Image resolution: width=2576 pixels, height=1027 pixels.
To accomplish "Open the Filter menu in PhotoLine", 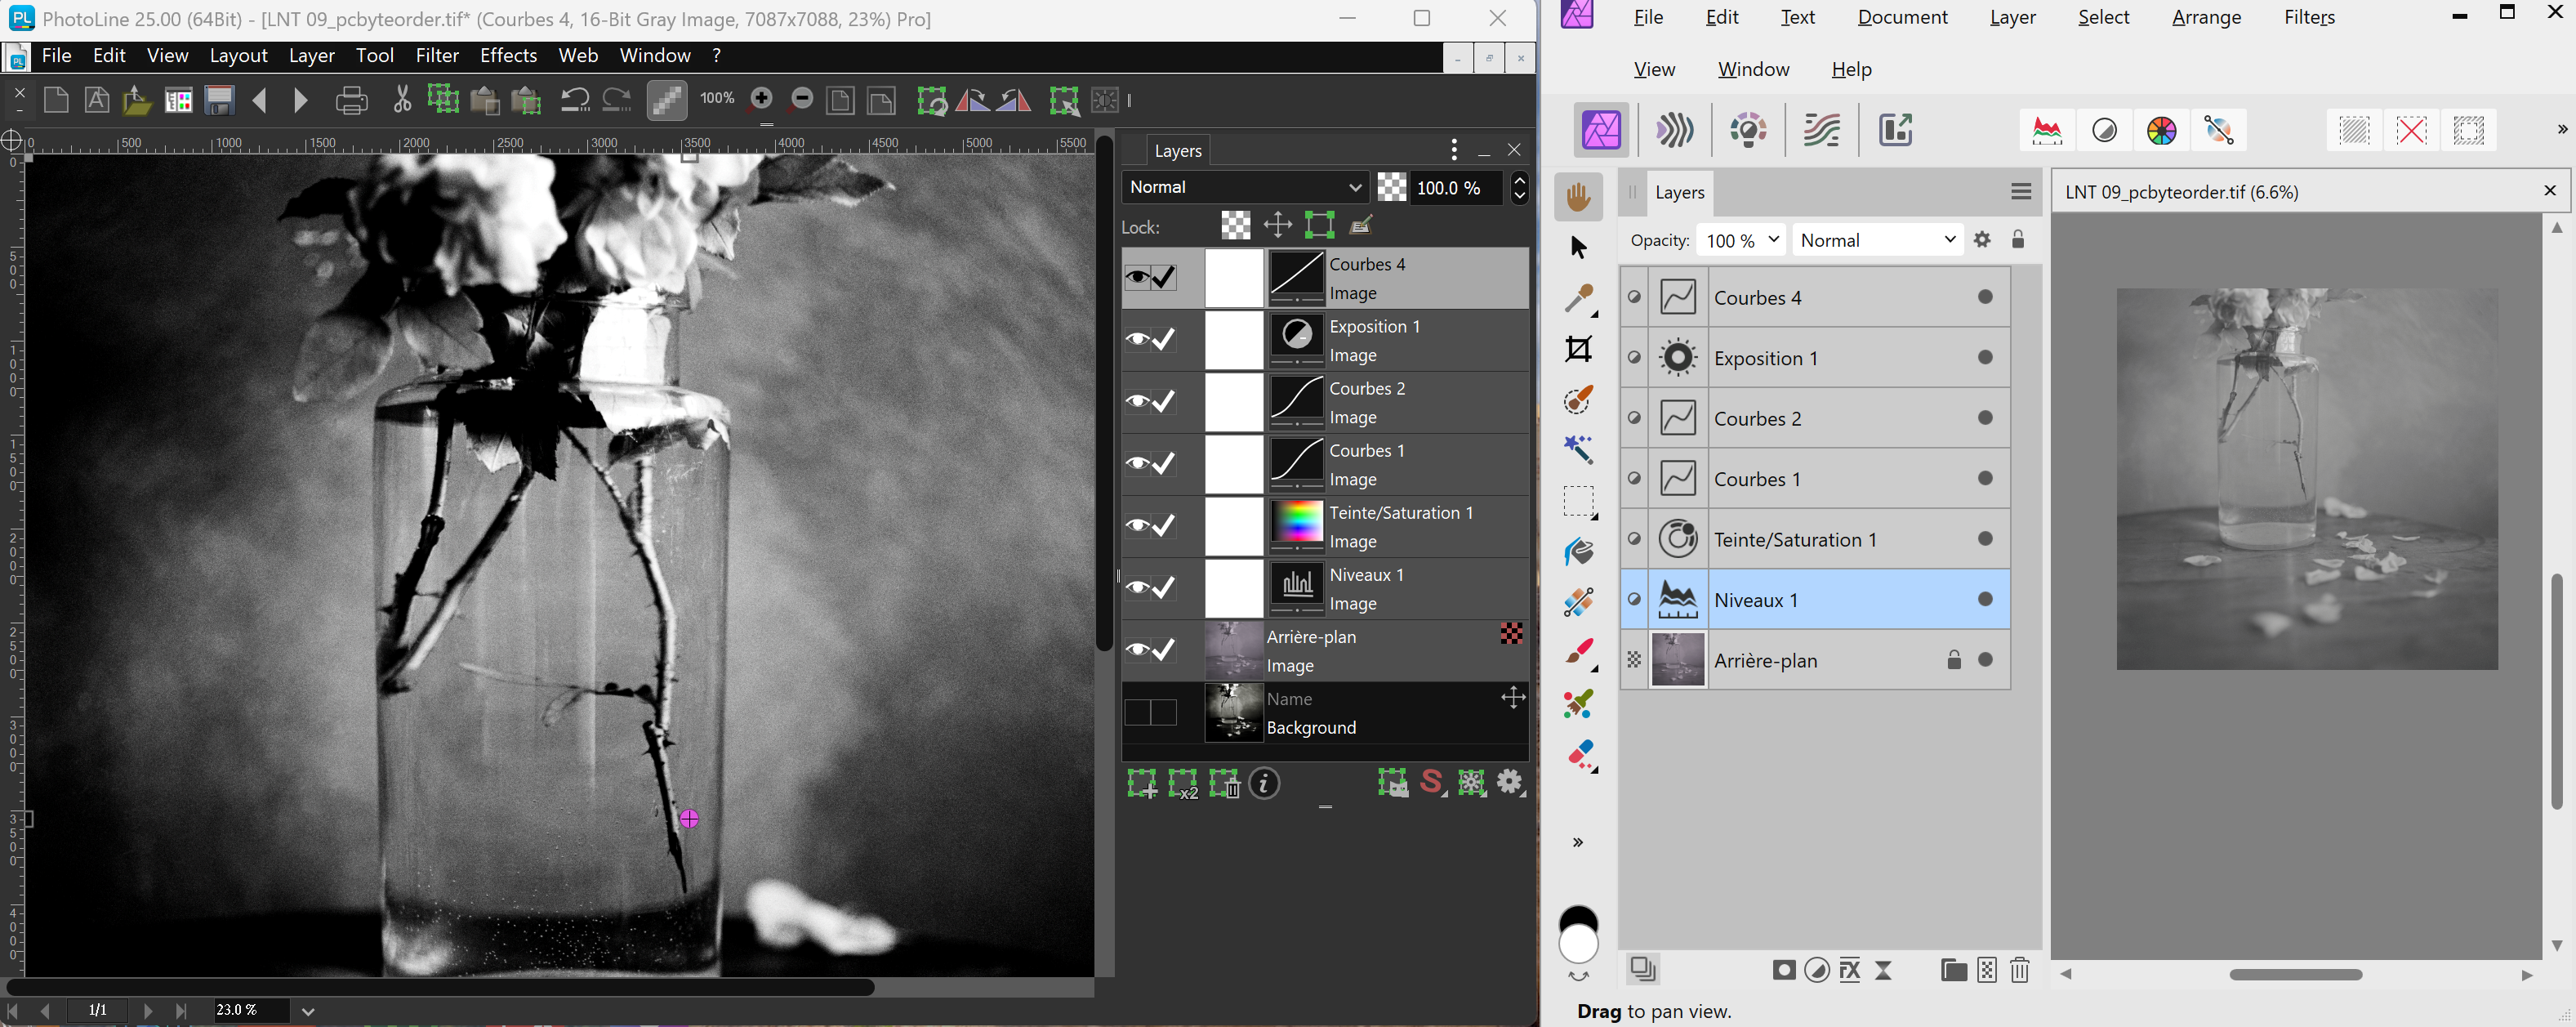I will pyautogui.click(x=437, y=55).
